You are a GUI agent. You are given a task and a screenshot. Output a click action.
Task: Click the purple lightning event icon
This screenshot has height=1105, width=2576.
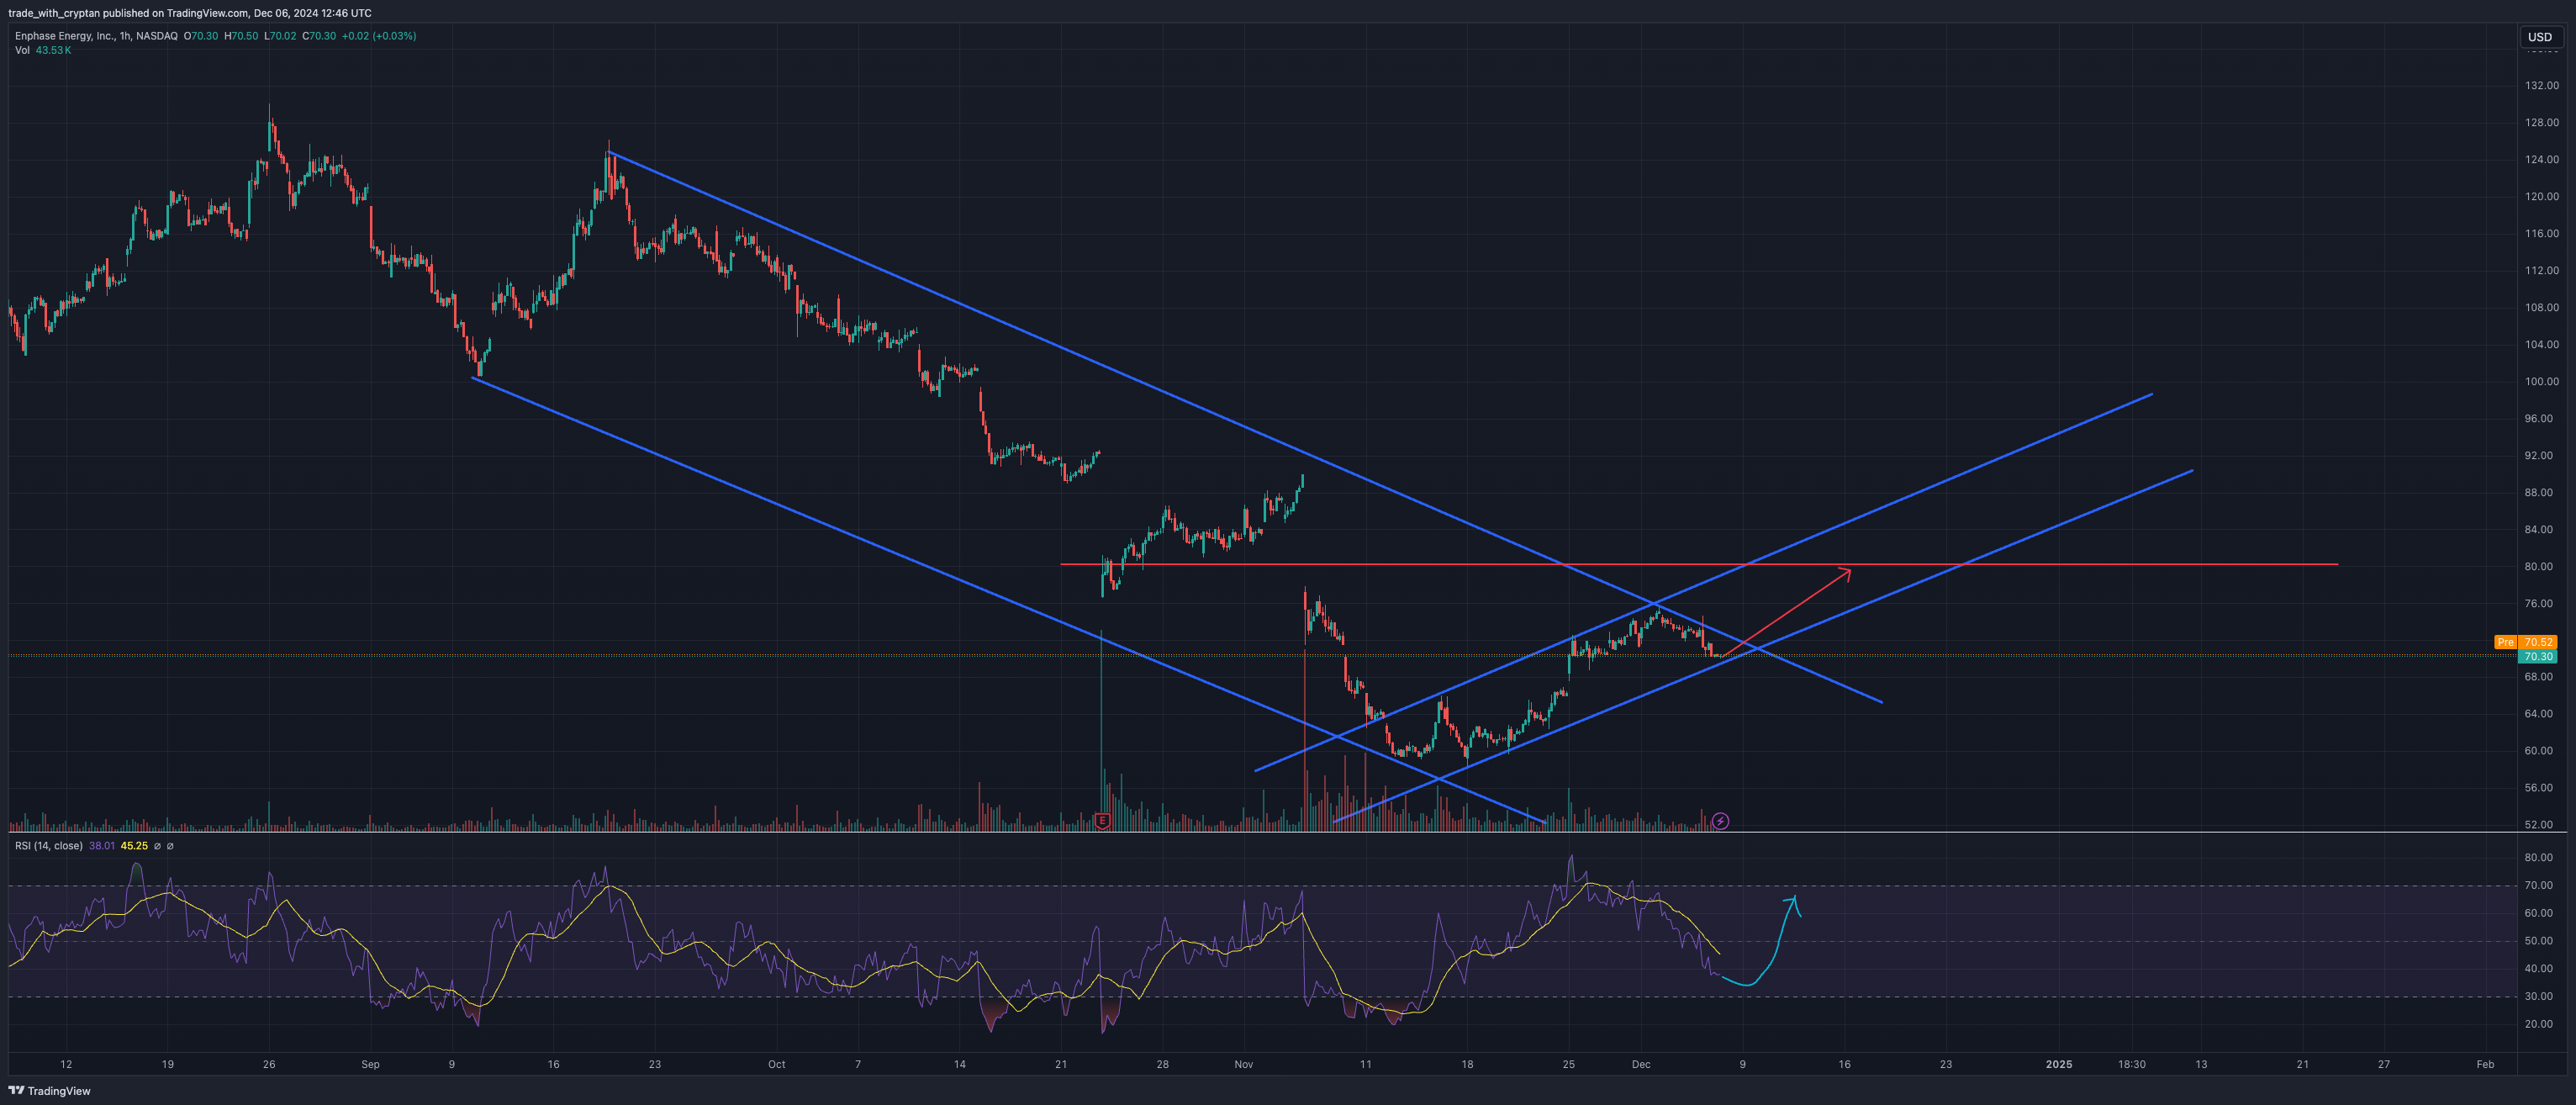pyautogui.click(x=1720, y=821)
